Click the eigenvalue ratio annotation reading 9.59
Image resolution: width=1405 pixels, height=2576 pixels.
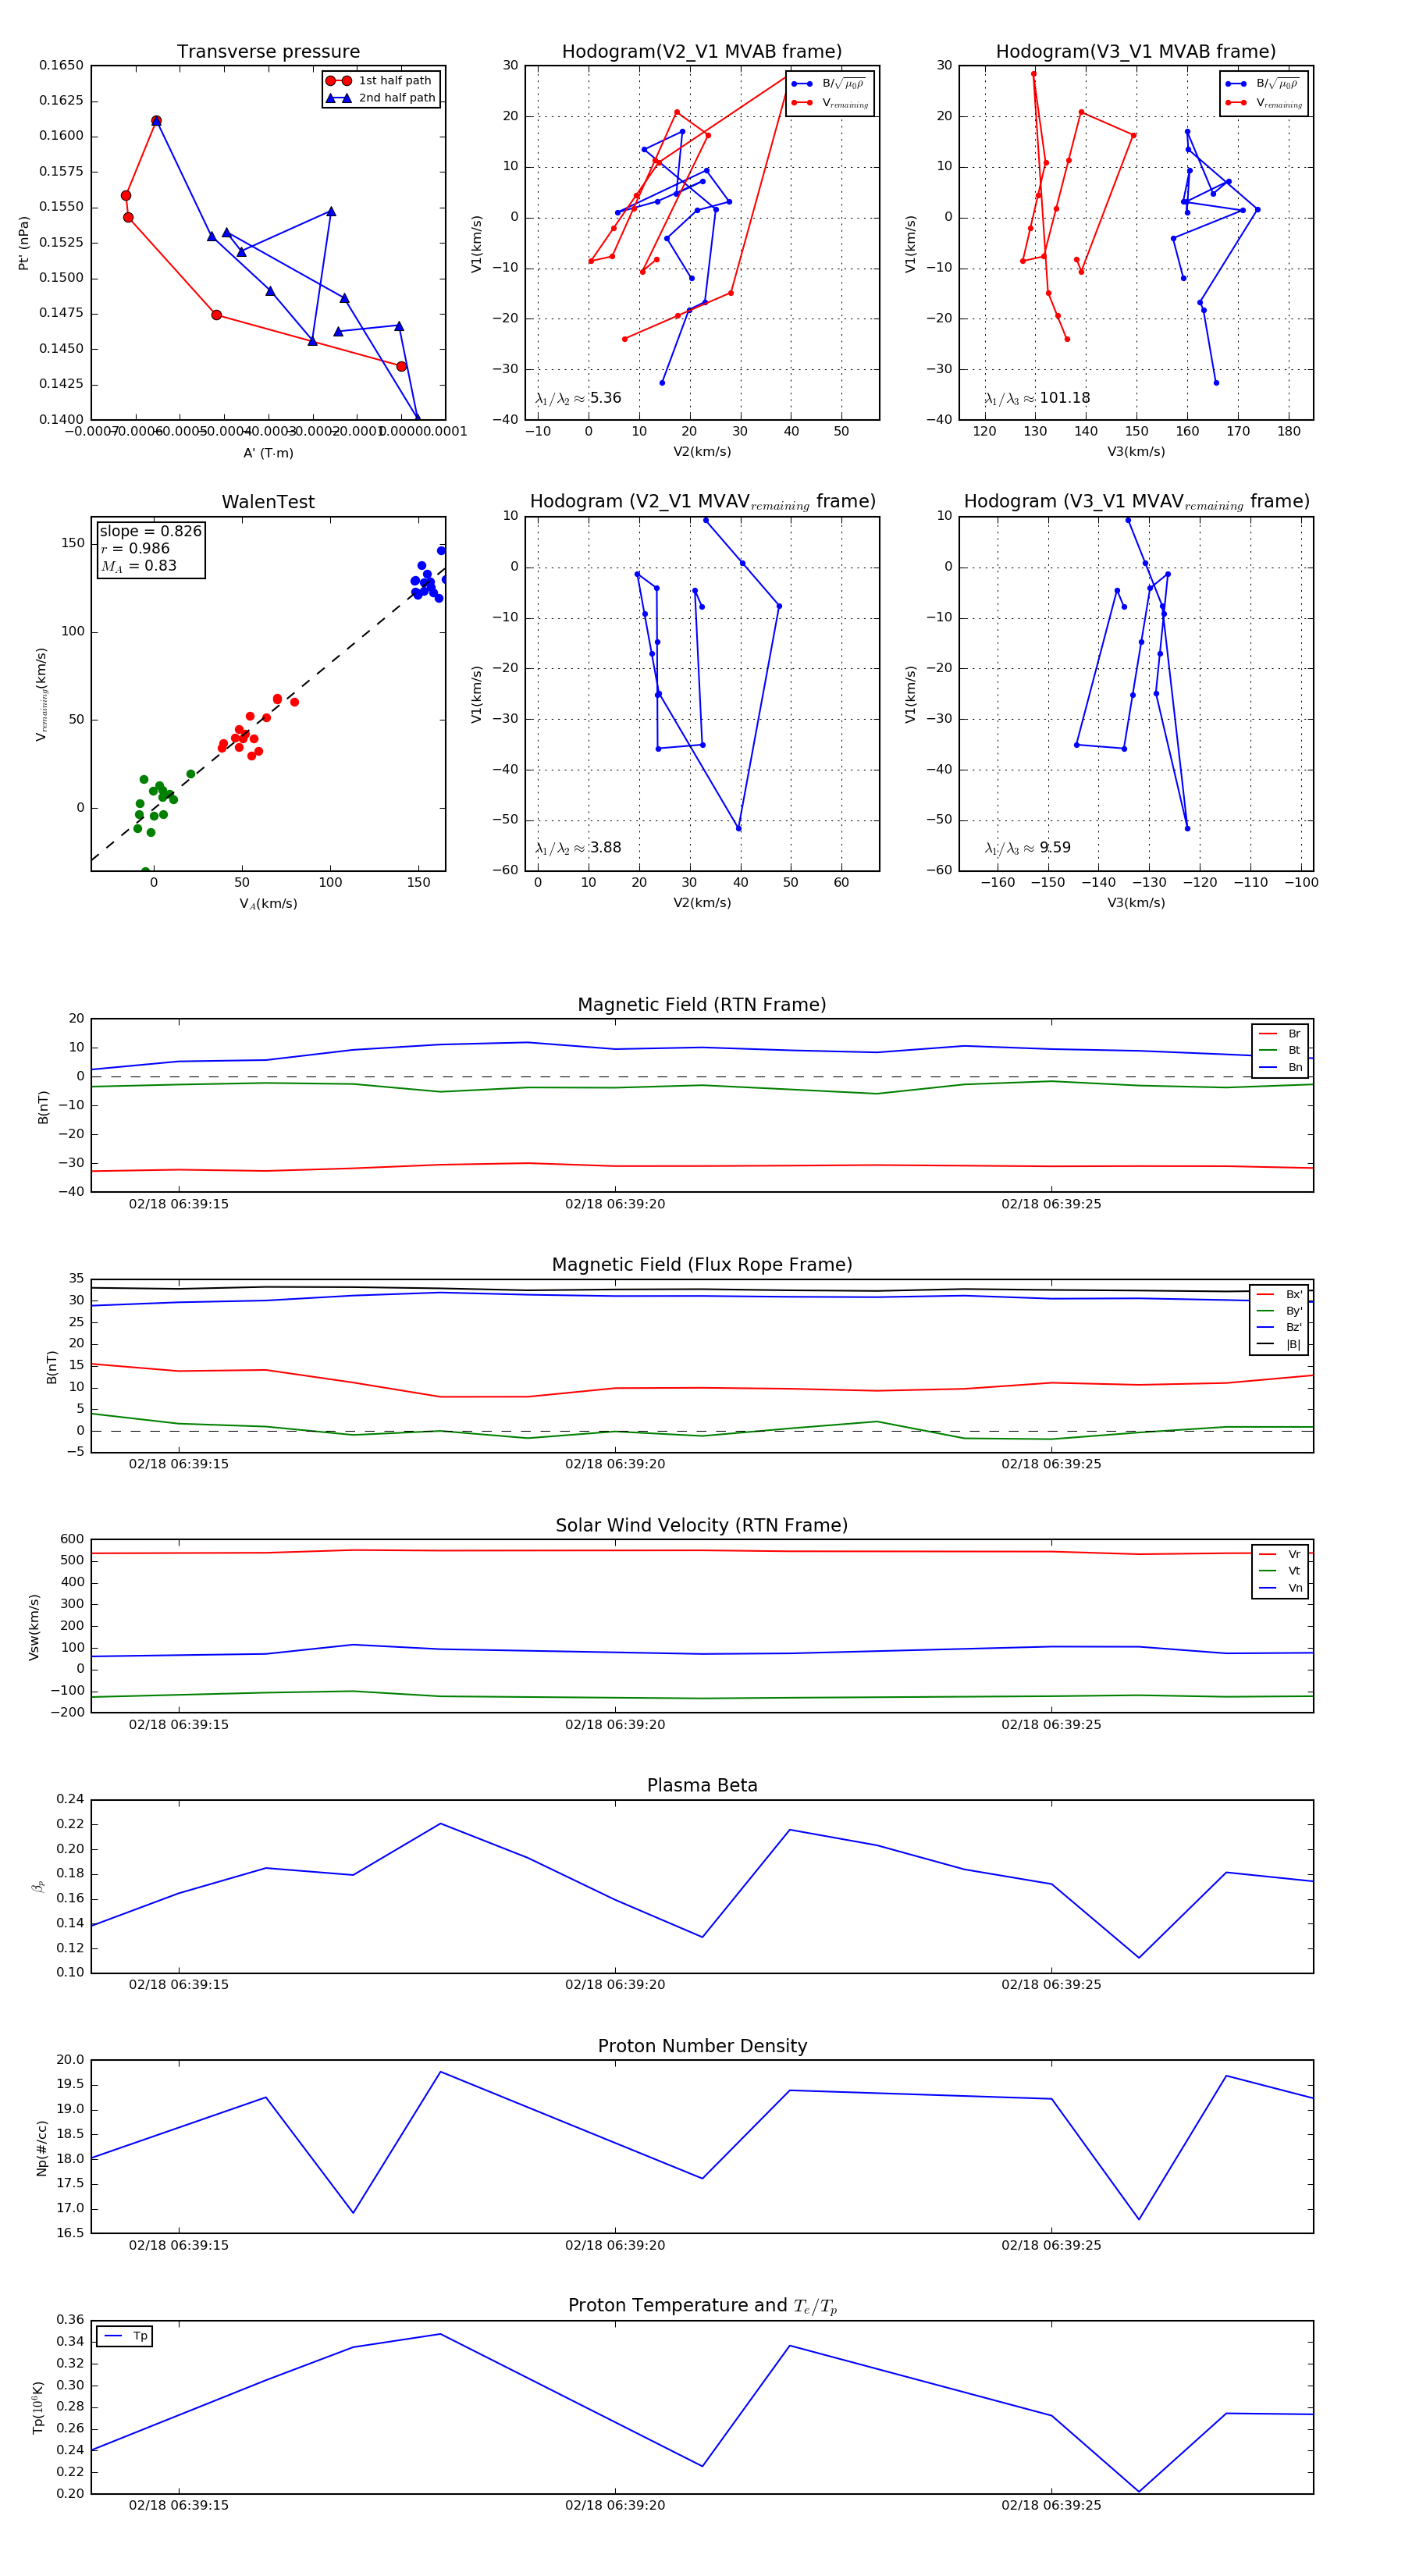[1027, 848]
